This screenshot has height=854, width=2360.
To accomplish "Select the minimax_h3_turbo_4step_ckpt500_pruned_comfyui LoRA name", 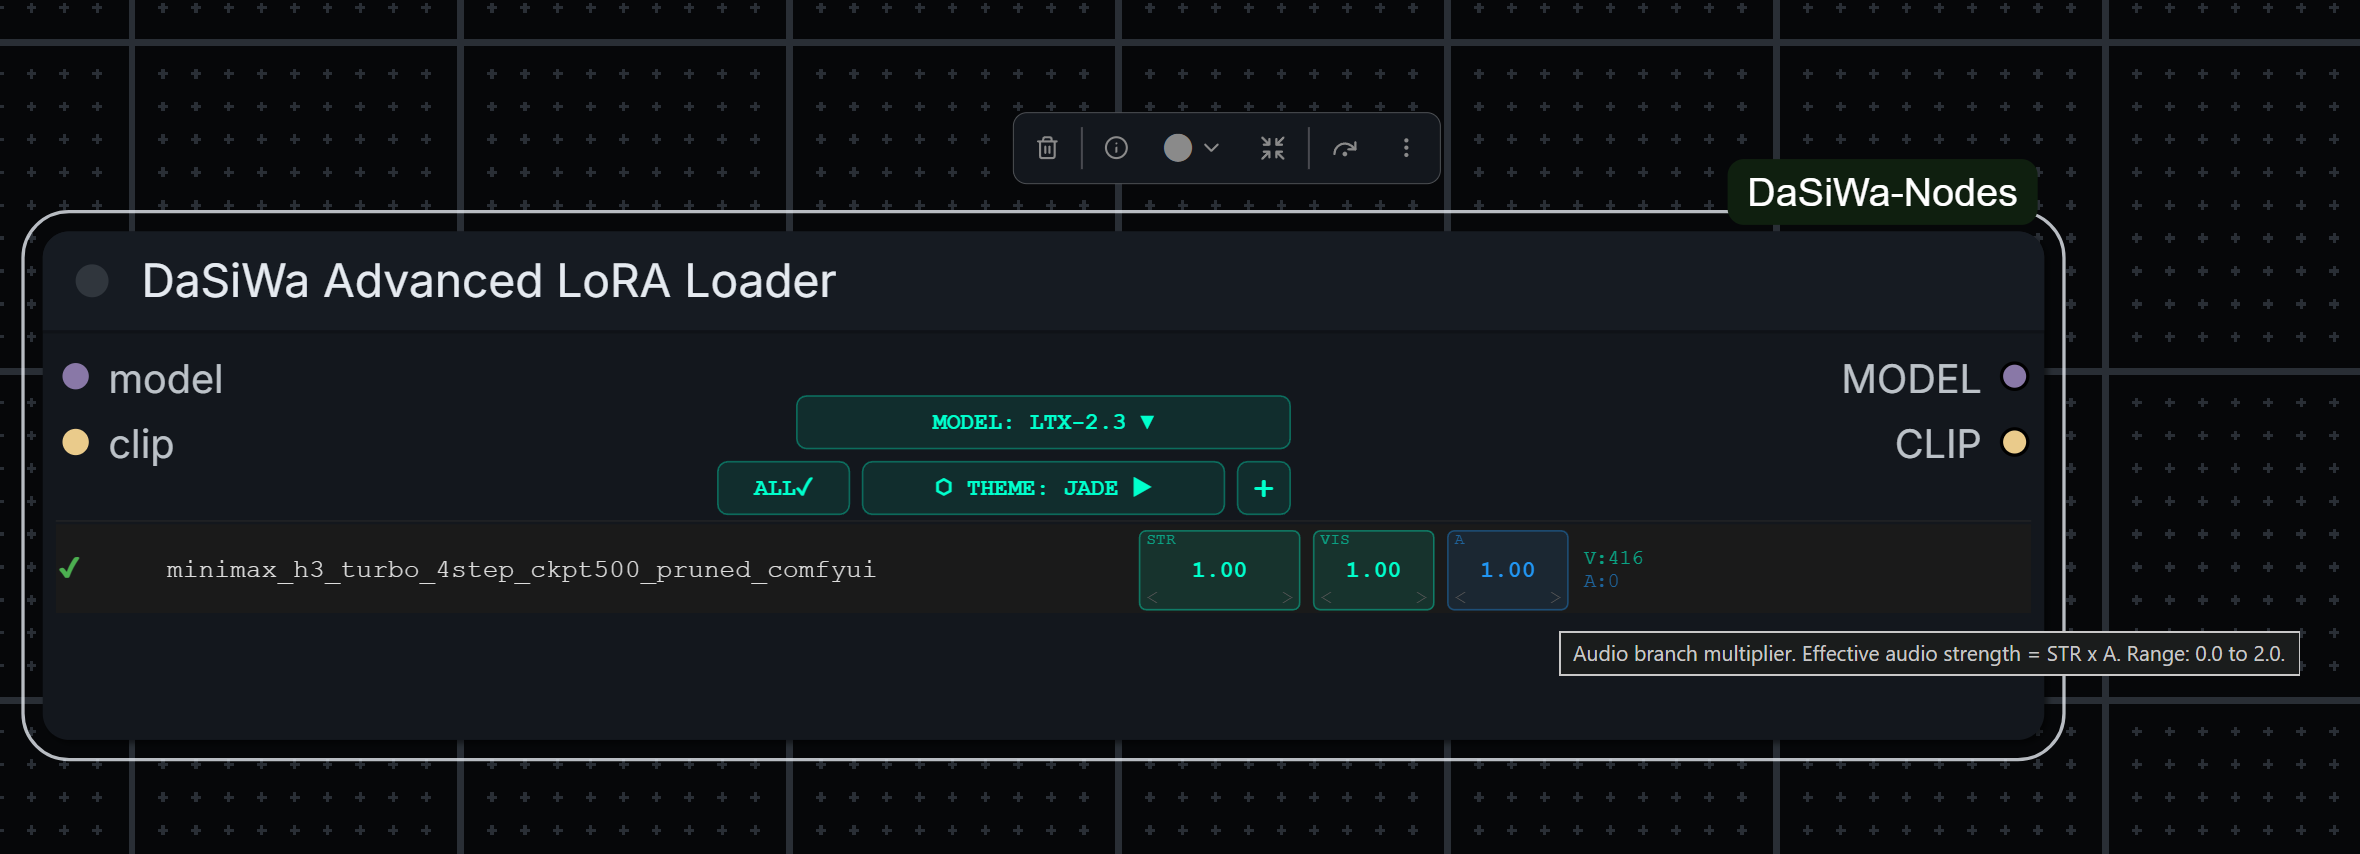I will [520, 569].
